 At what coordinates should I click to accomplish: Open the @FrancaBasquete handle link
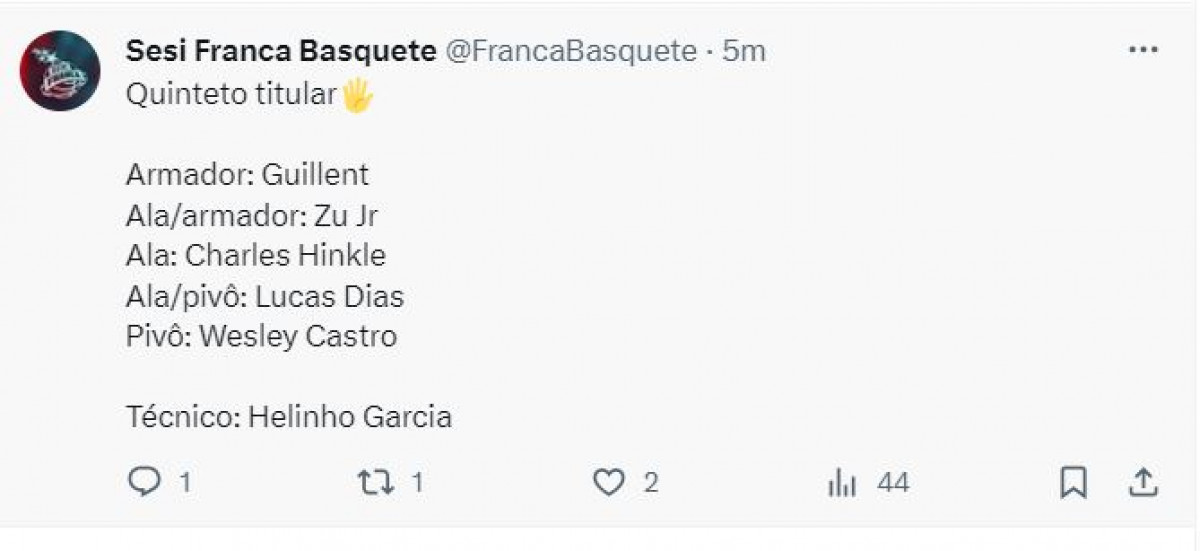point(570,52)
